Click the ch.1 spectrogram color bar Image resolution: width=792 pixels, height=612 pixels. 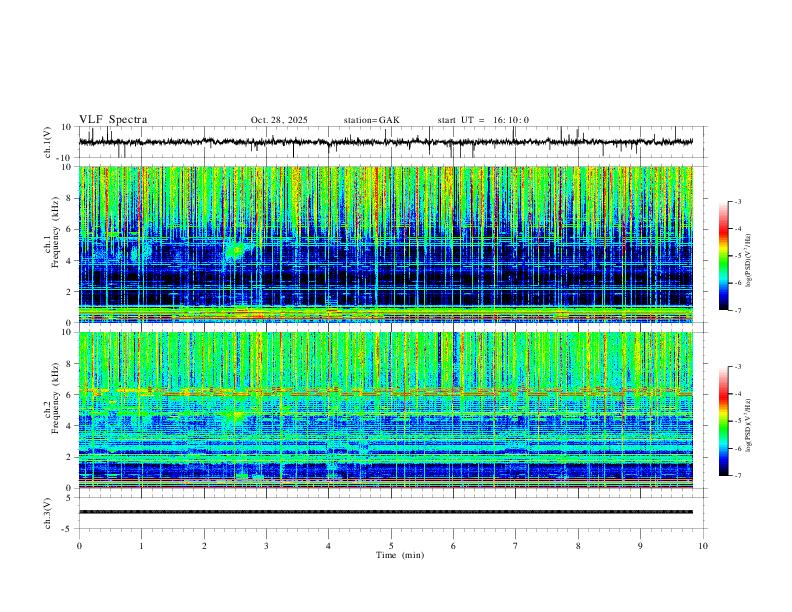tap(723, 256)
